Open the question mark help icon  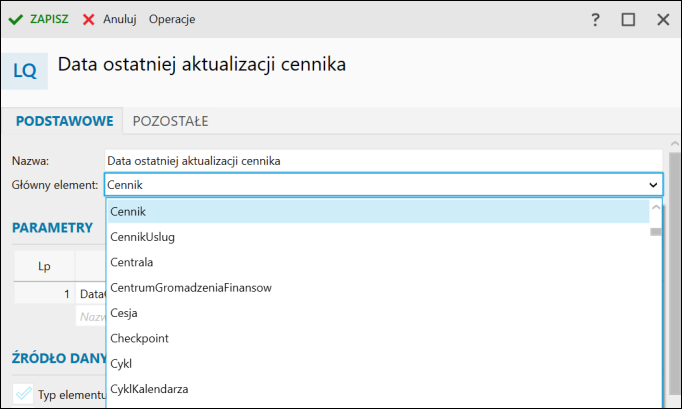point(595,19)
